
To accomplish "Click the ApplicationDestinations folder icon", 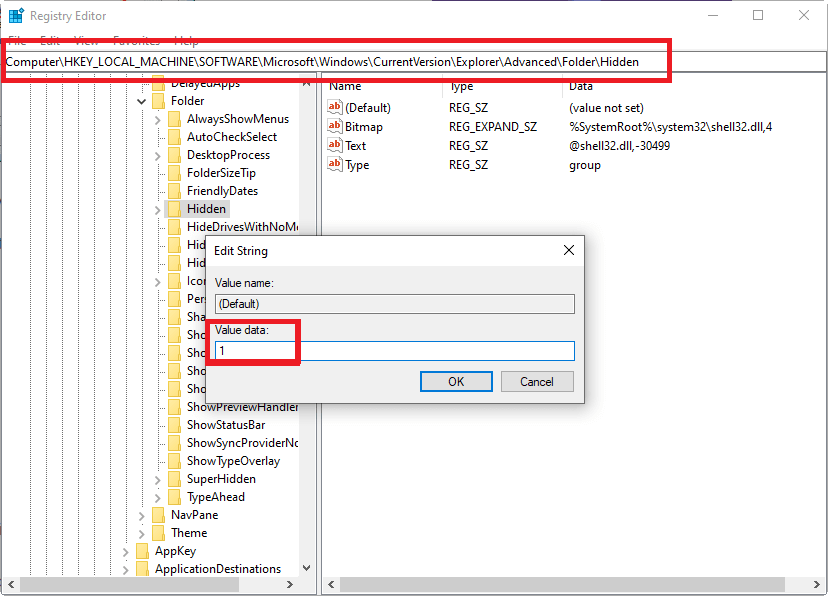I will (142, 569).
